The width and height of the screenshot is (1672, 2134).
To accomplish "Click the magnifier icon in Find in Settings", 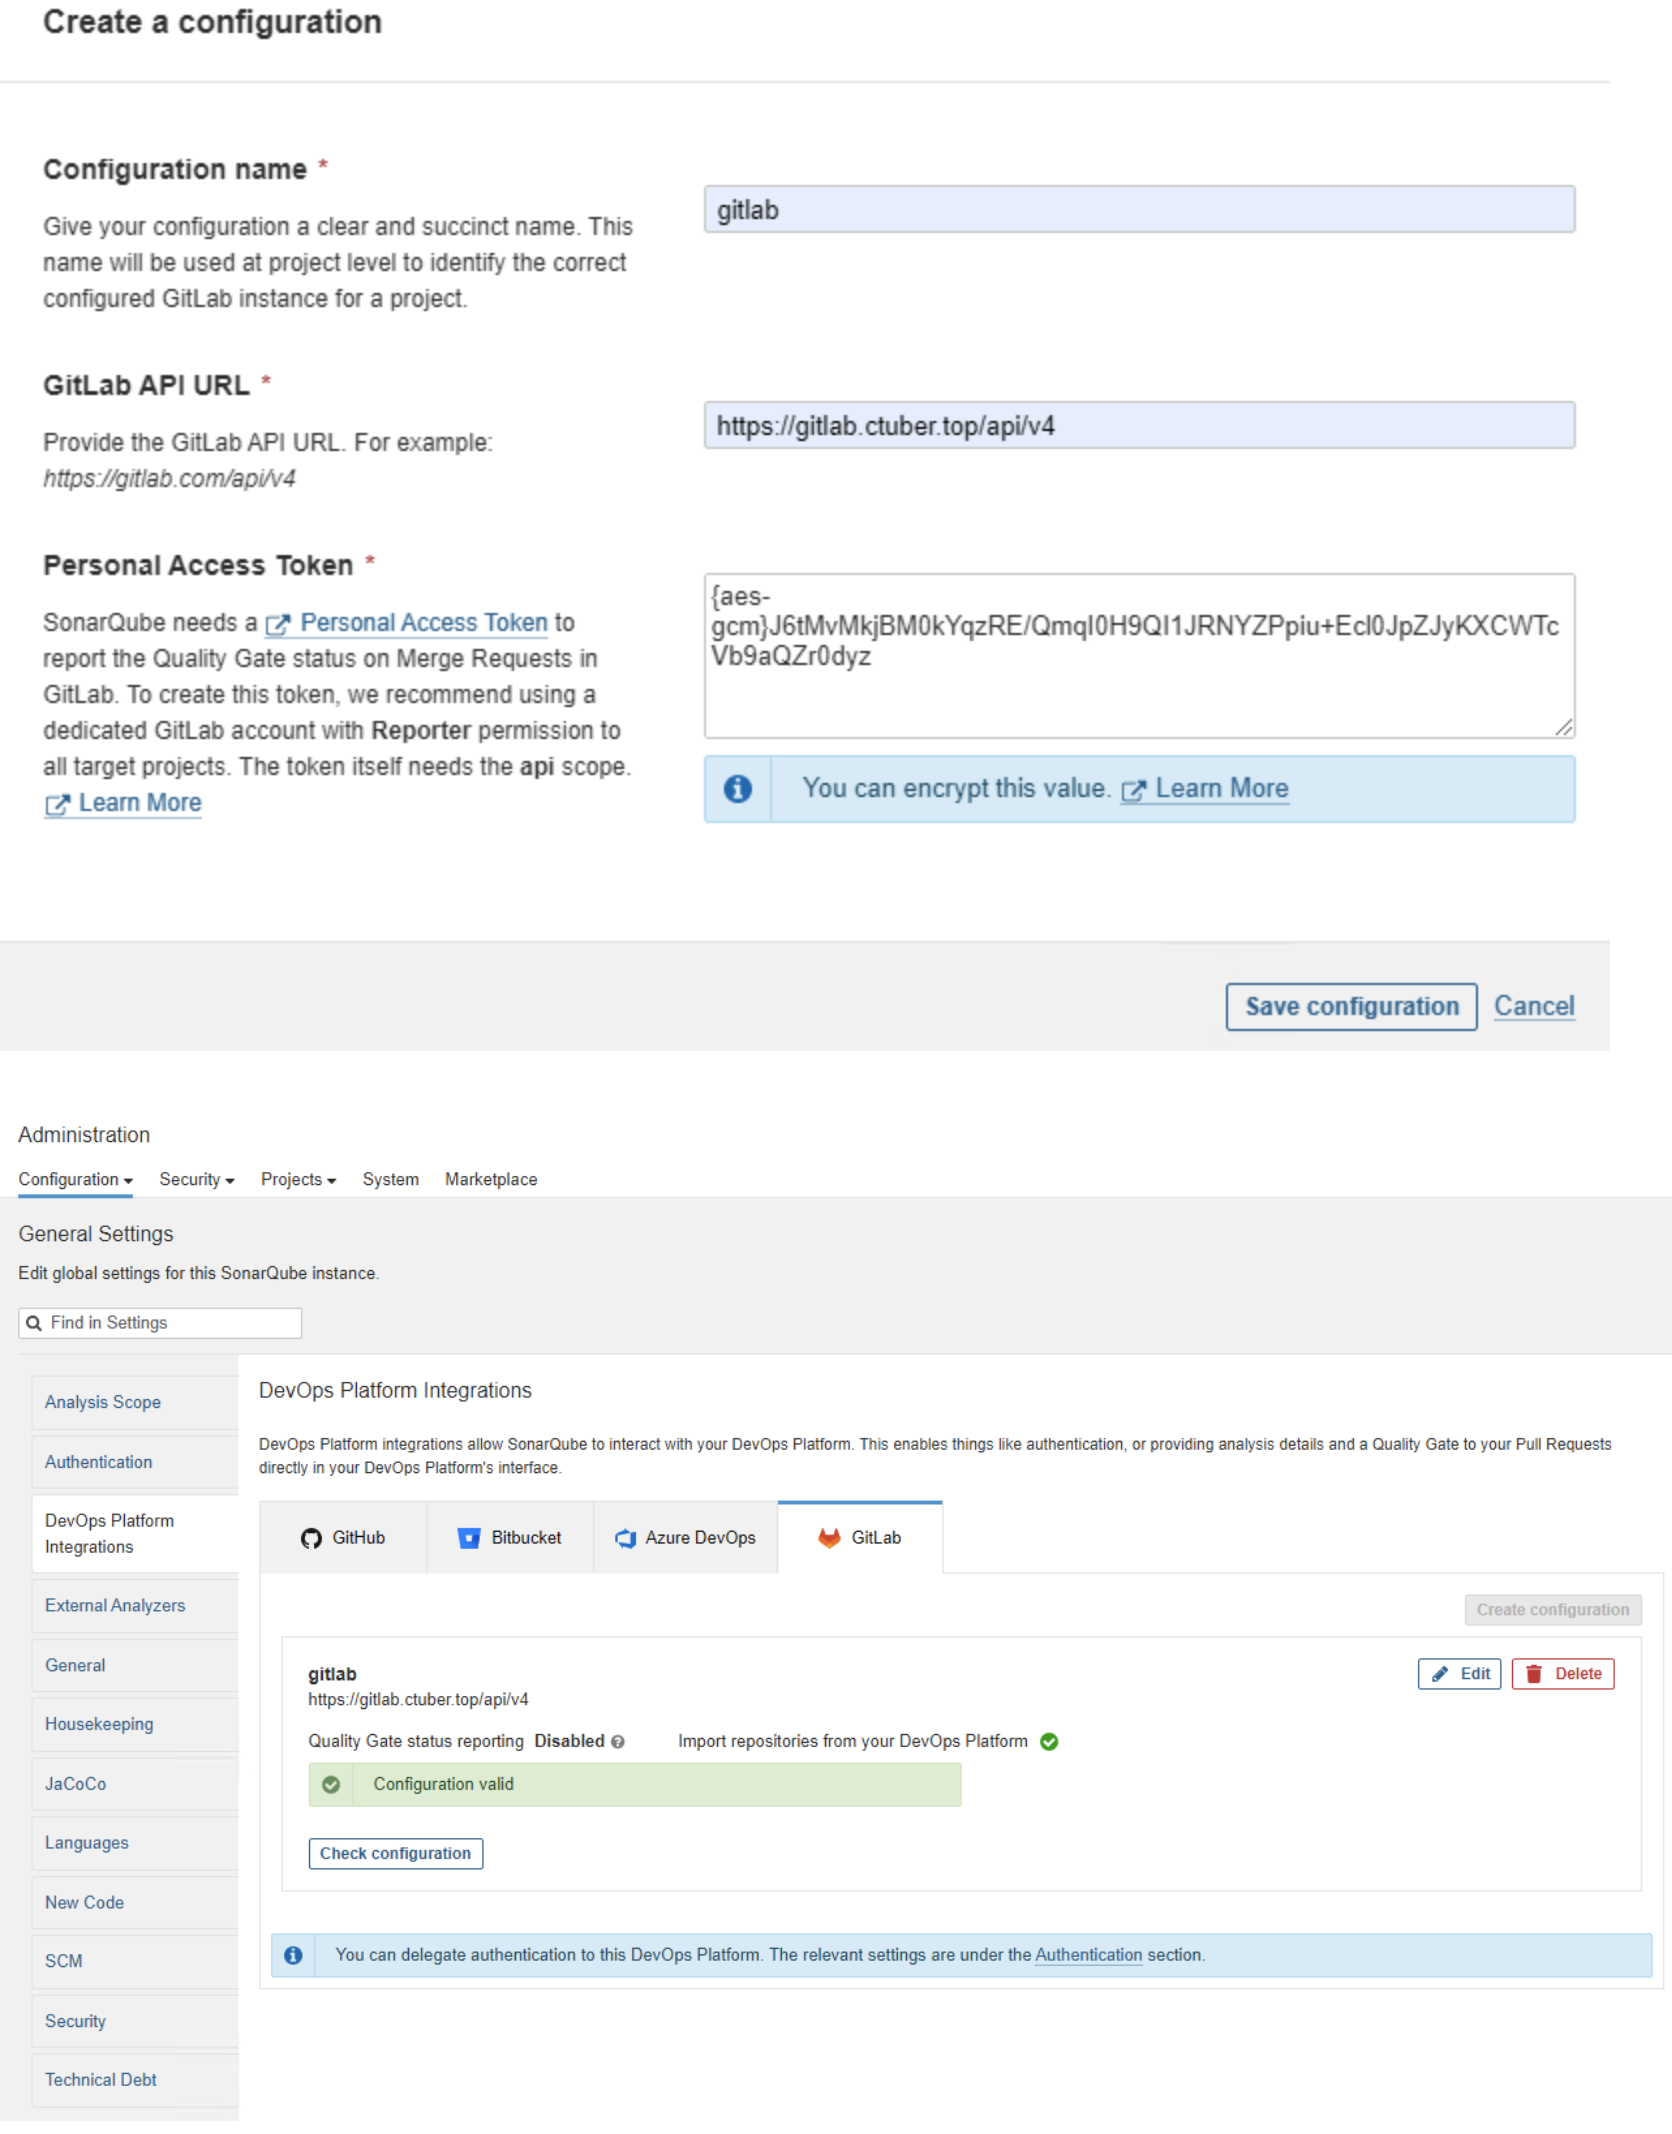I will coord(34,1323).
